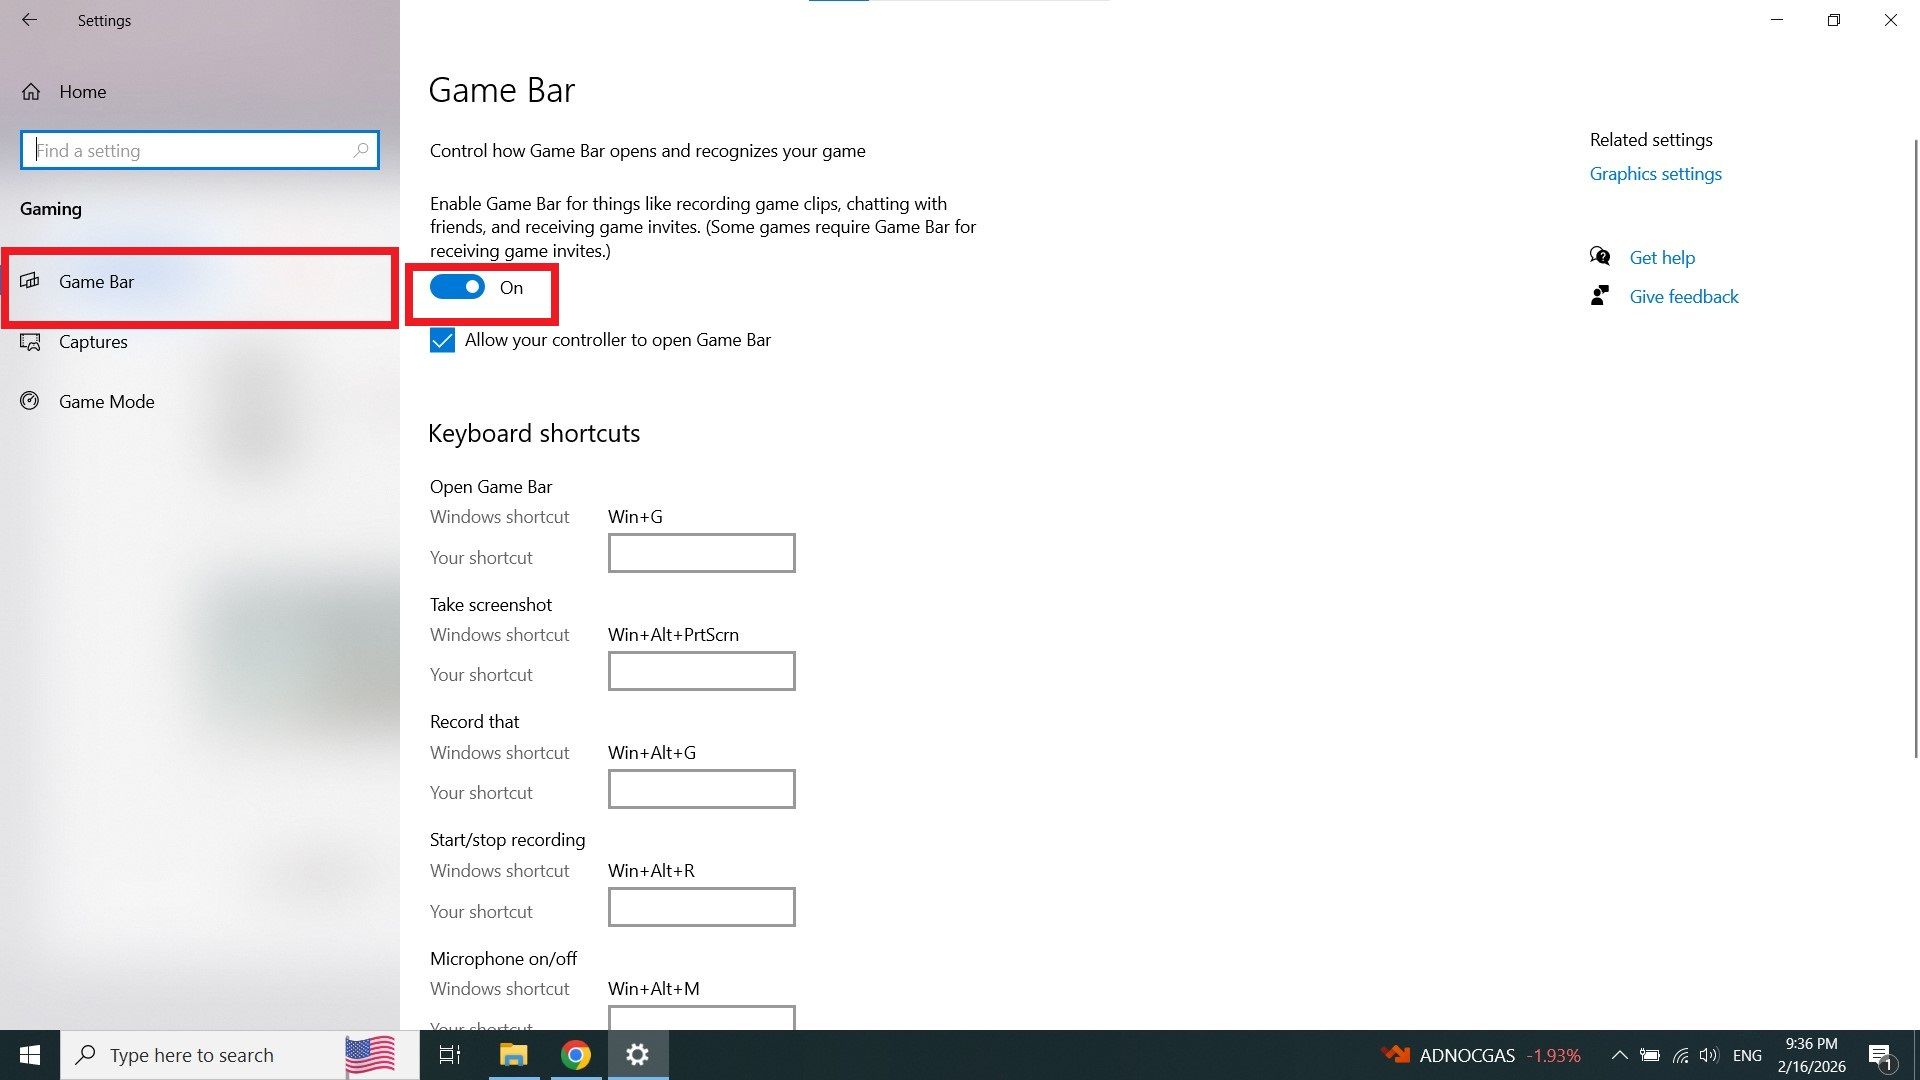Click the Task View icon on taskbar
This screenshot has width=1920, height=1080.
(x=450, y=1054)
